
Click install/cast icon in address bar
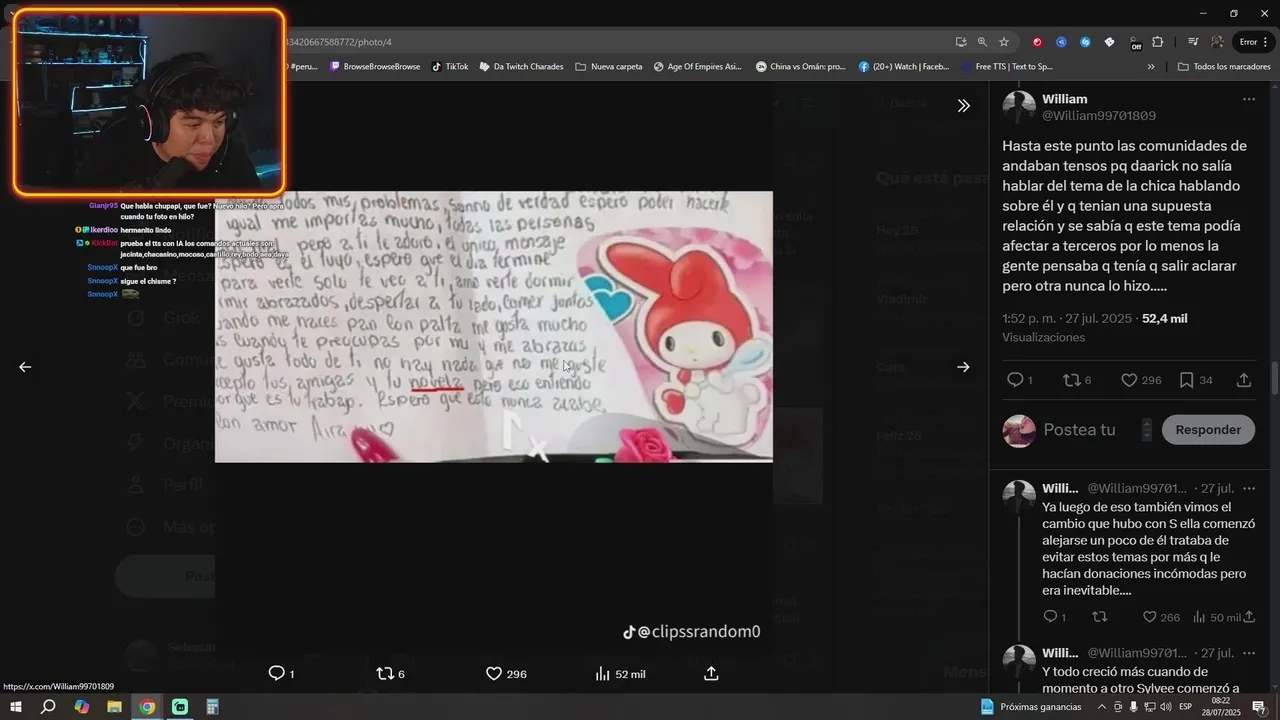[960, 42]
